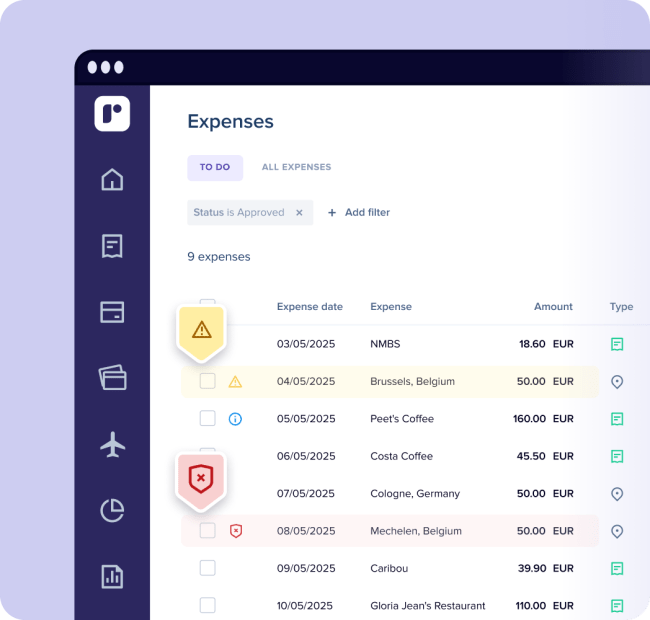The height and width of the screenshot is (620, 650).
Task: Tick the checkbox for Brussels, Belgium expense
Action: [207, 381]
